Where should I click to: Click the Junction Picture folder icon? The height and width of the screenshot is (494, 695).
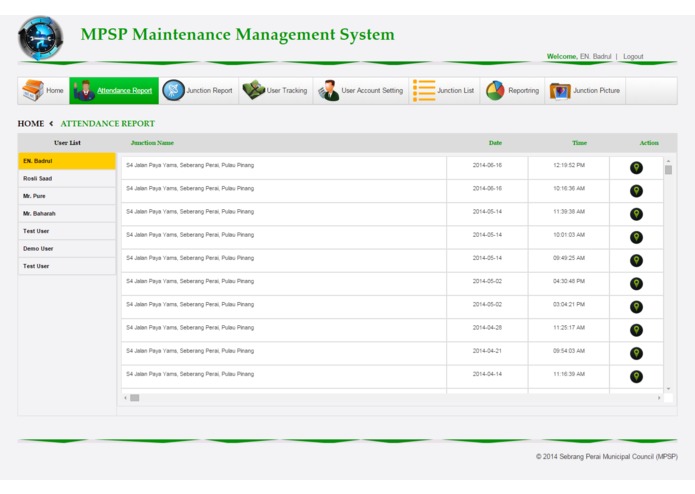point(560,91)
